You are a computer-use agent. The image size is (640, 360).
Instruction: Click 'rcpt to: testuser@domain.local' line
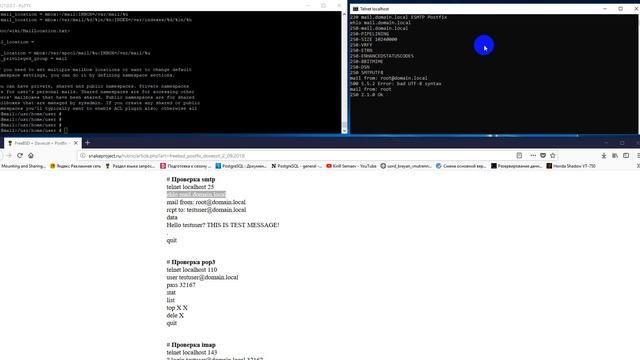click(x=206, y=210)
